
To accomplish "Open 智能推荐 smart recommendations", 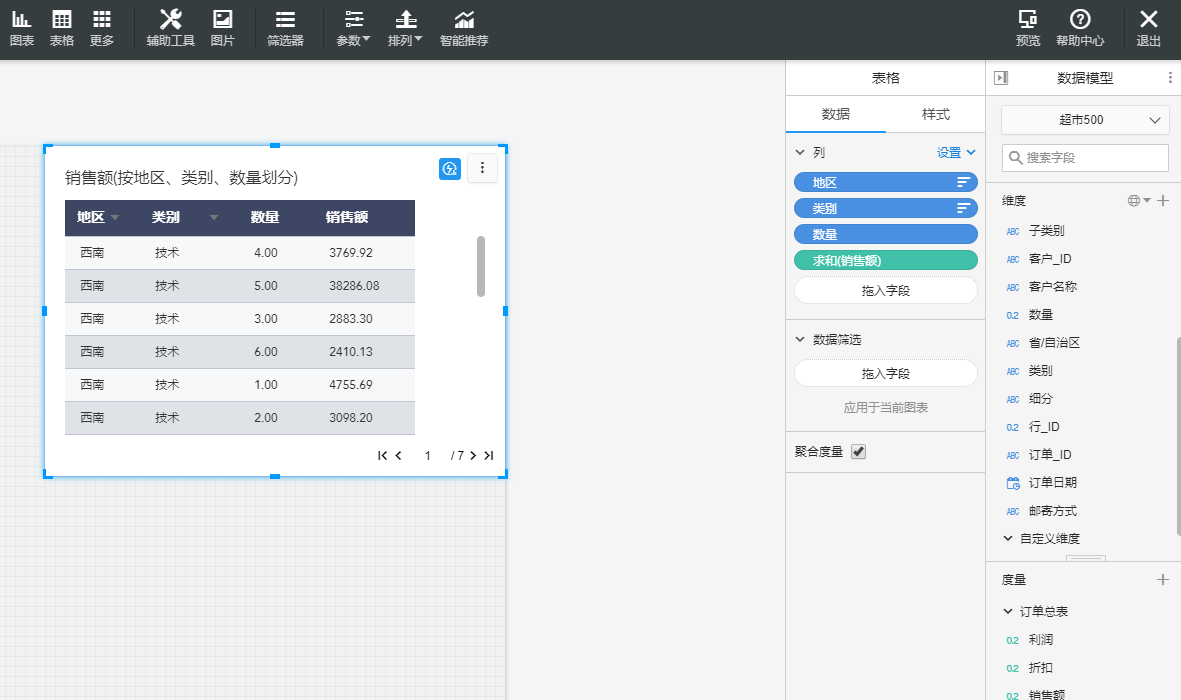I will click(x=464, y=29).
